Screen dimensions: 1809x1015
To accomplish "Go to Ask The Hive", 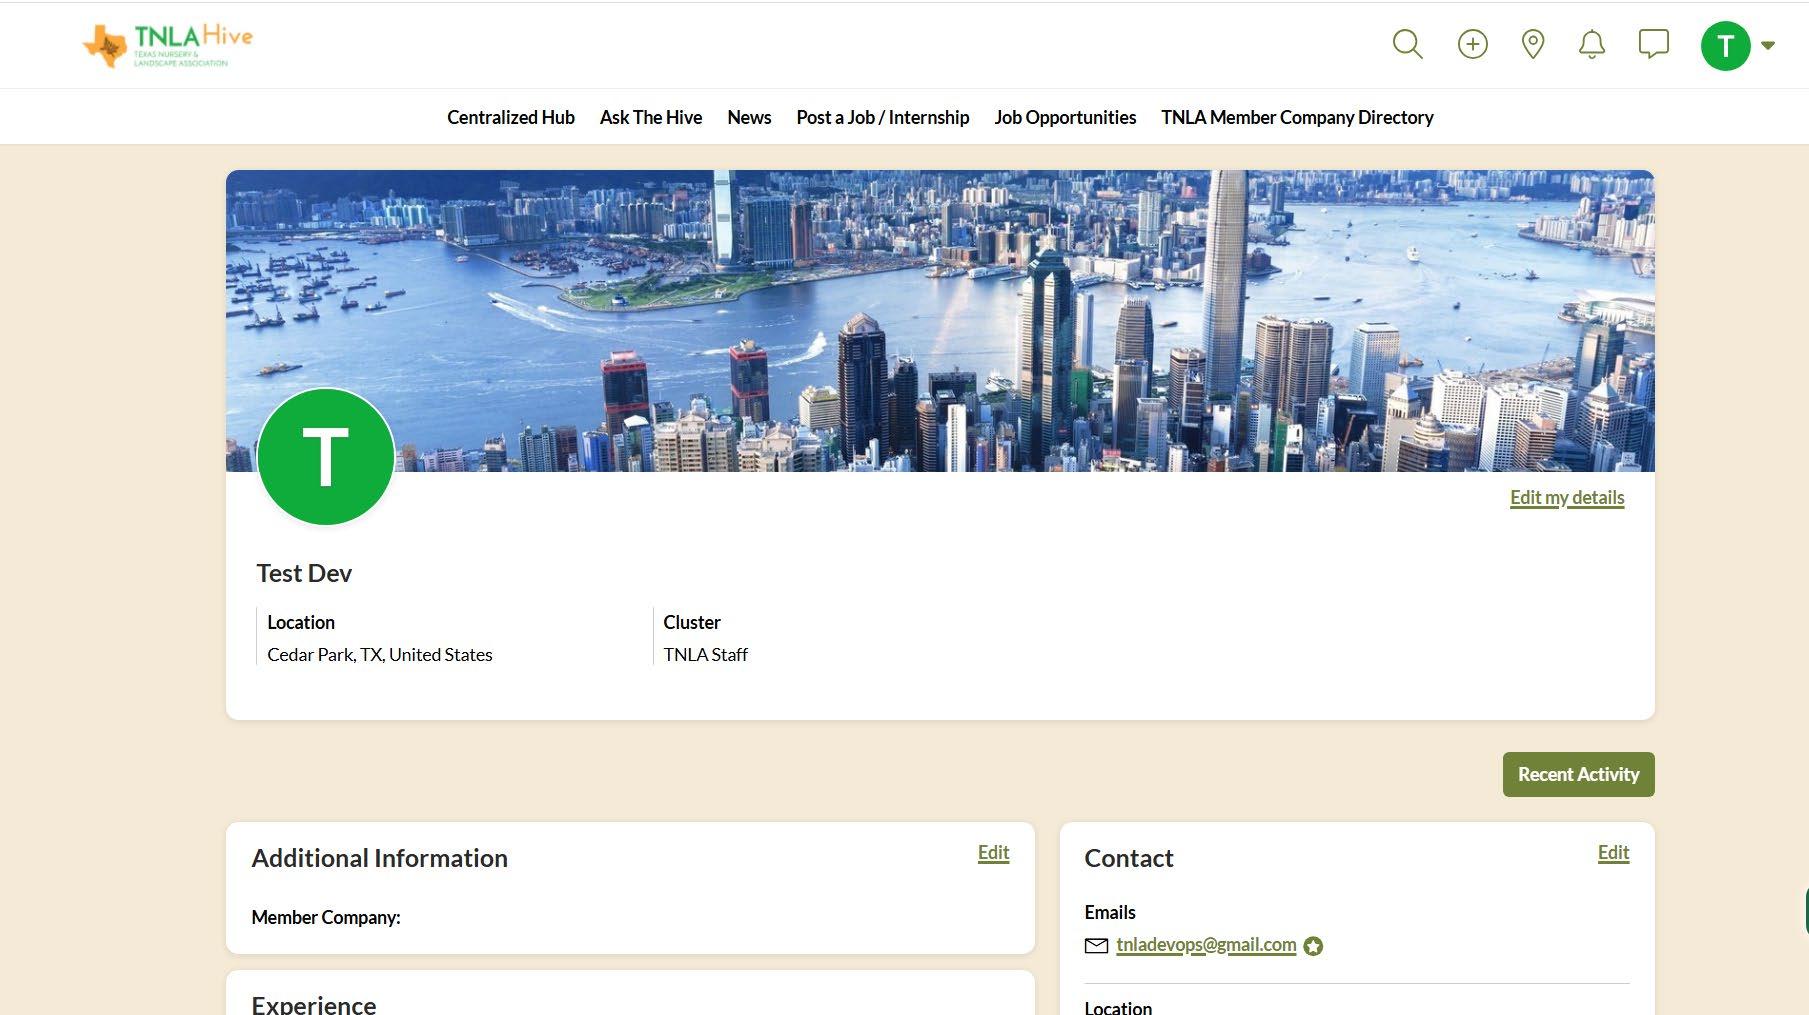I will tap(651, 117).
